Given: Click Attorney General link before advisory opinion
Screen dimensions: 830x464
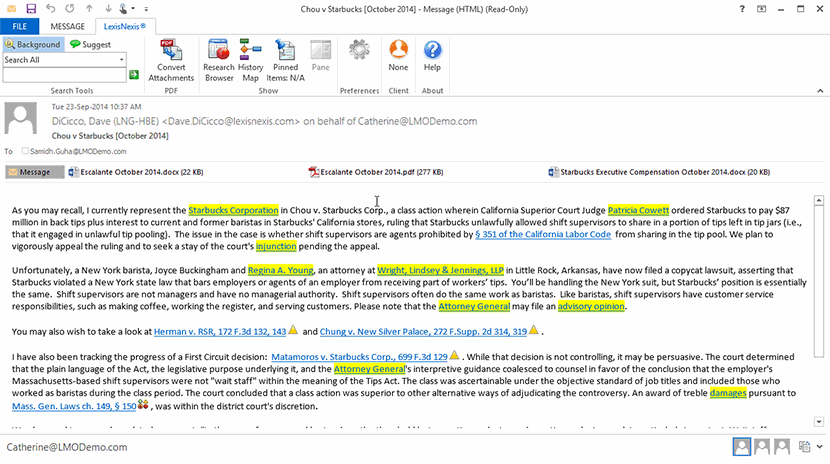Looking at the screenshot, I should [x=474, y=306].
